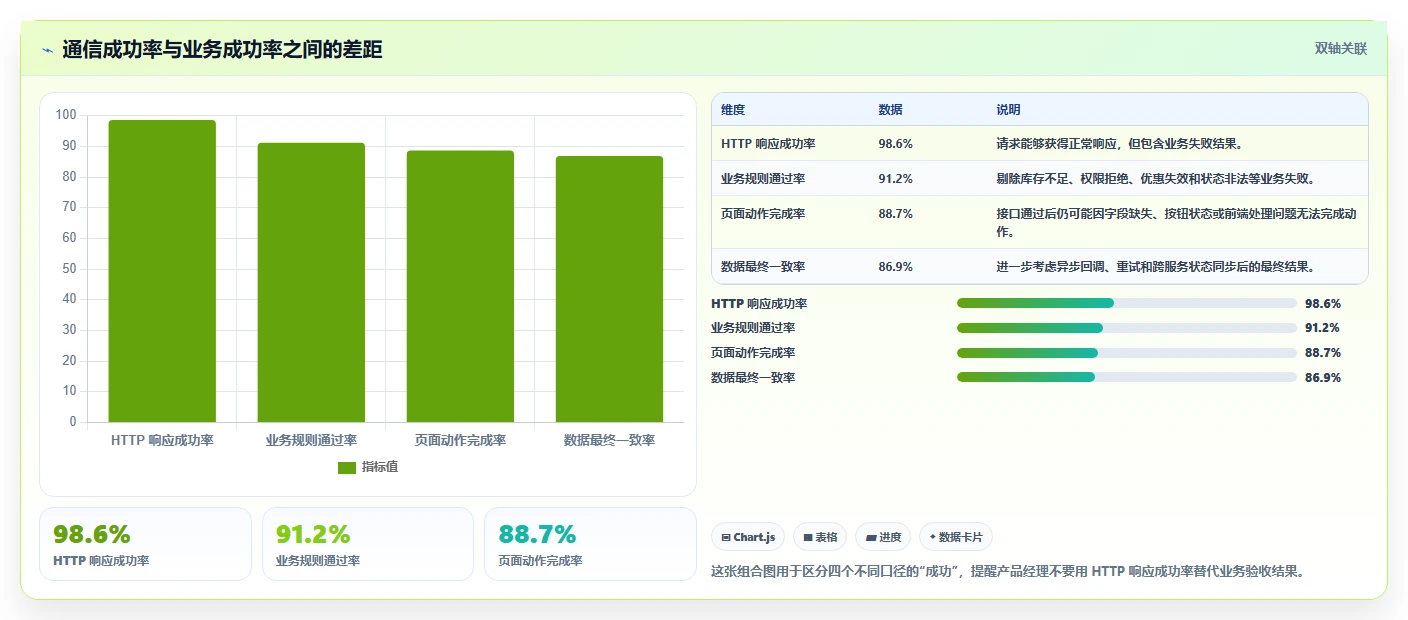Screen dimensions: 1408x620
Task: Click the HTTP 响应成功率 chart bar
Action: tap(162, 271)
